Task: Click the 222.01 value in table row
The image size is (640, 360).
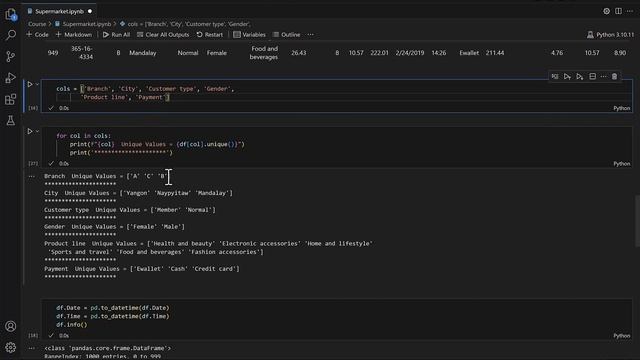Action: tap(380, 53)
